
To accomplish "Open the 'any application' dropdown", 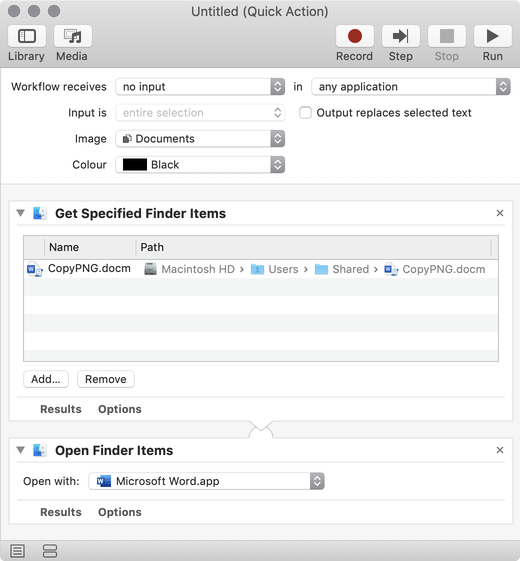I will click(411, 87).
